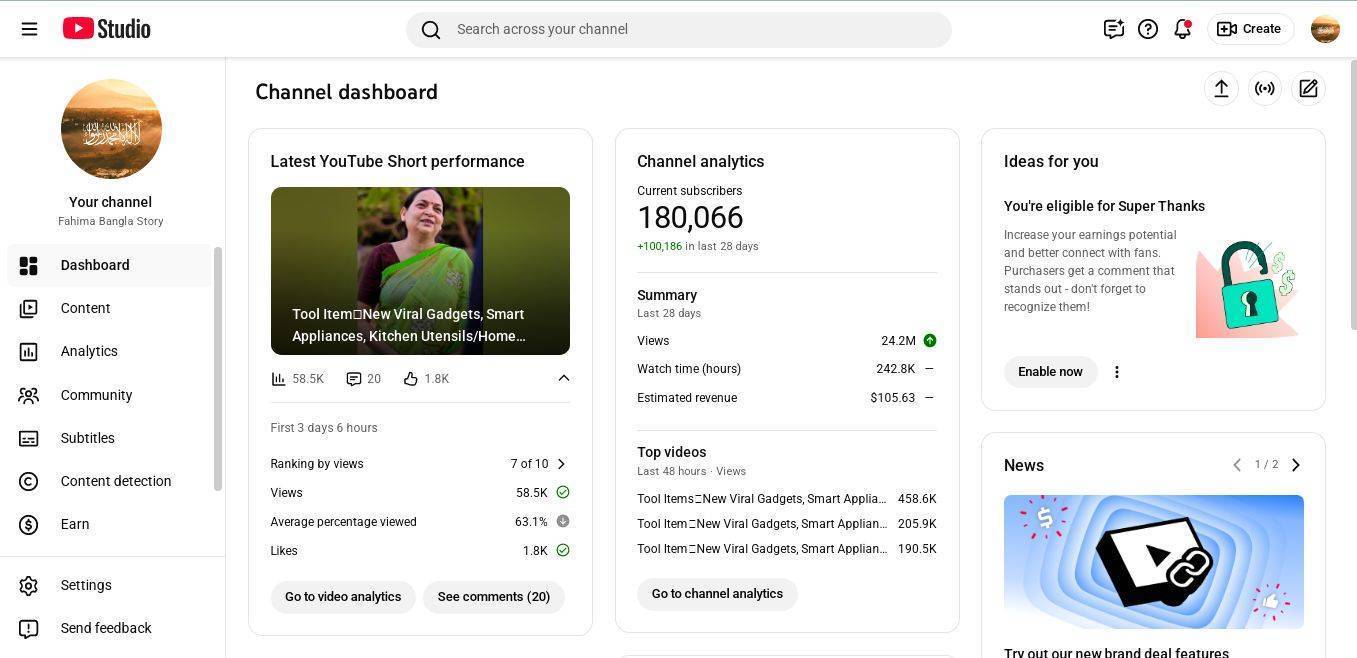The width and height of the screenshot is (1357, 658).
Task: Open Super Thanks card more options menu
Action: point(1117,372)
